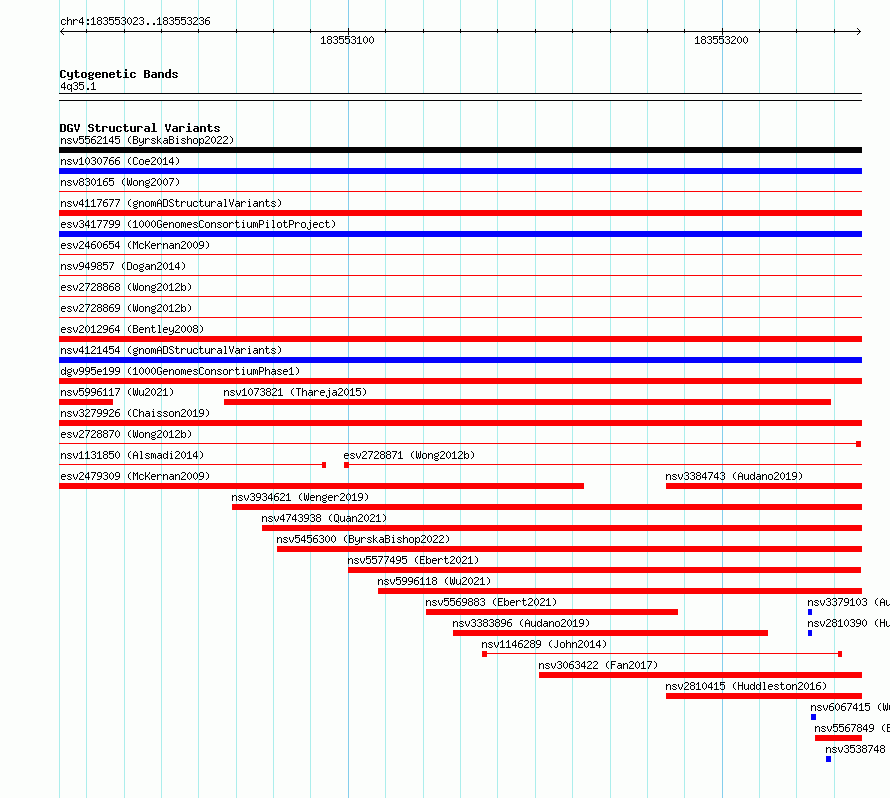Click the ruler's left arrow end

click(x=62, y=31)
